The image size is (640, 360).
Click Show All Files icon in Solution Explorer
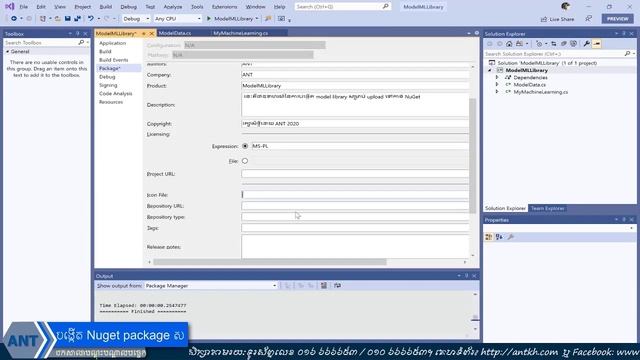(x=573, y=44)
